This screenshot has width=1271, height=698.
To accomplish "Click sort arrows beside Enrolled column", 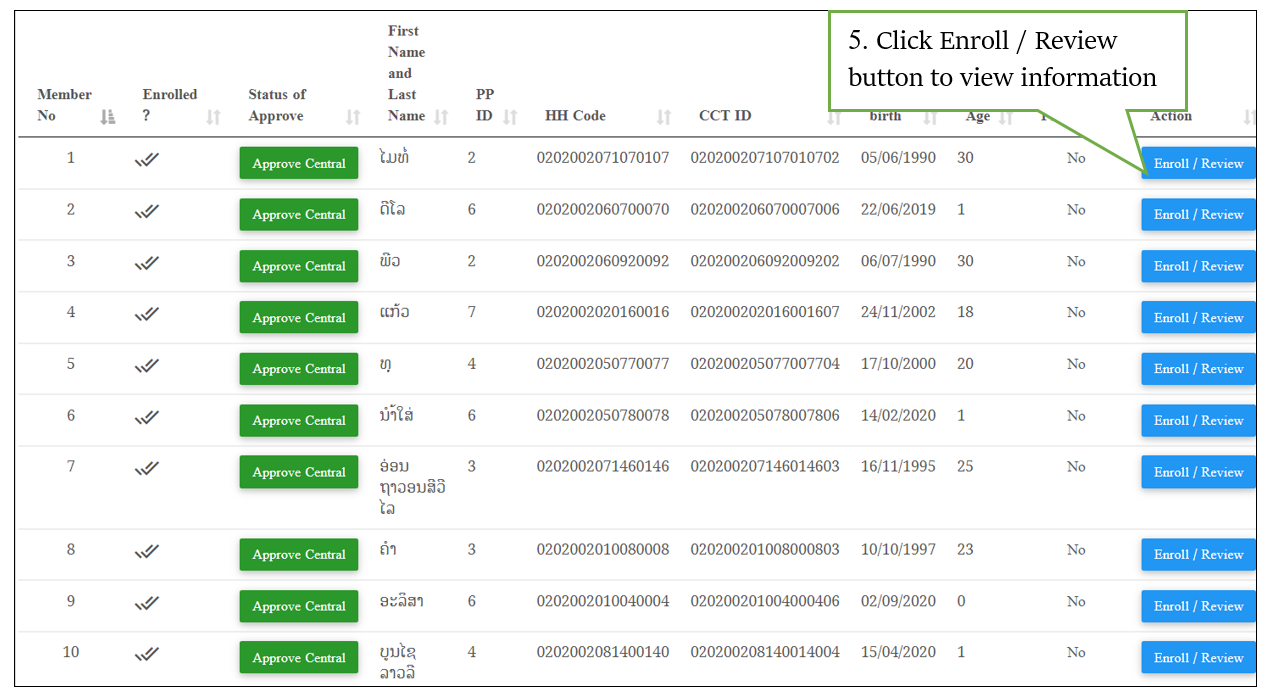I will point(213,117).
